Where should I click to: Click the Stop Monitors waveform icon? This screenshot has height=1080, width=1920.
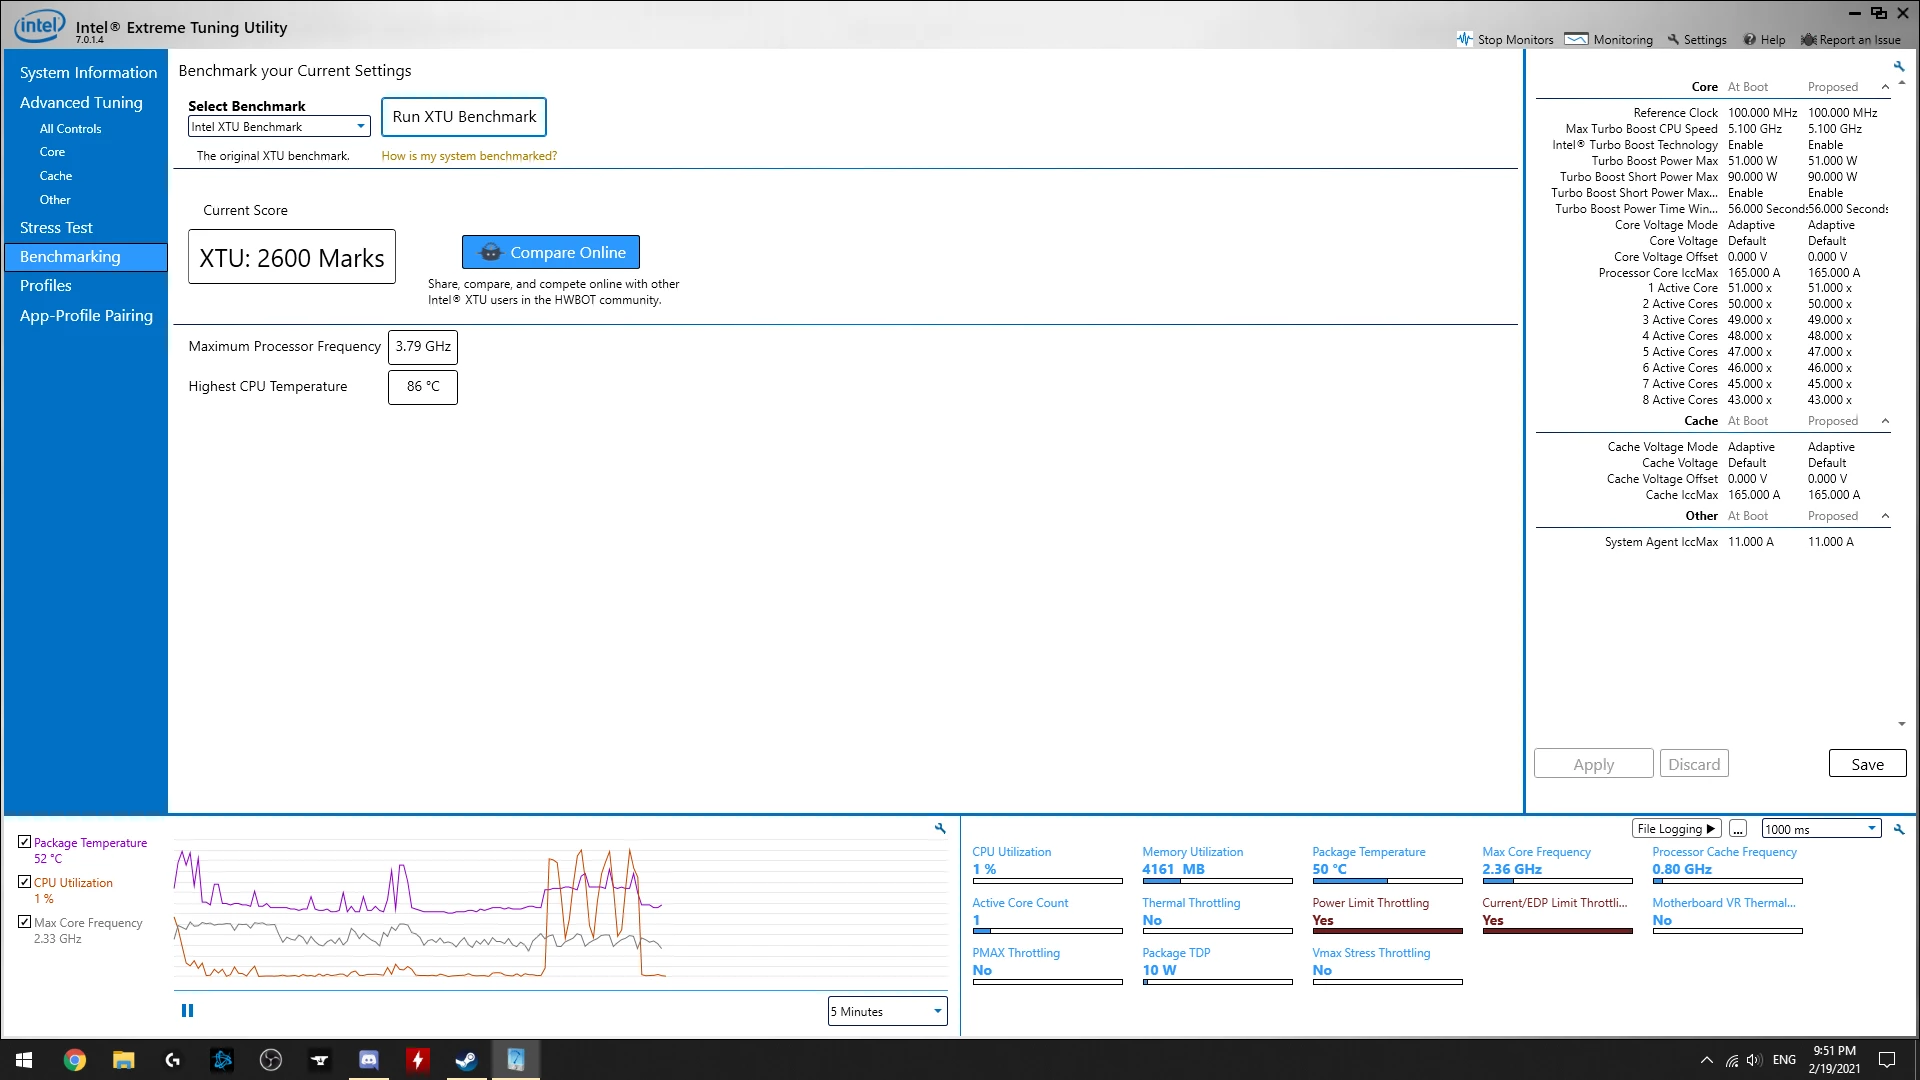point(1464,40)
